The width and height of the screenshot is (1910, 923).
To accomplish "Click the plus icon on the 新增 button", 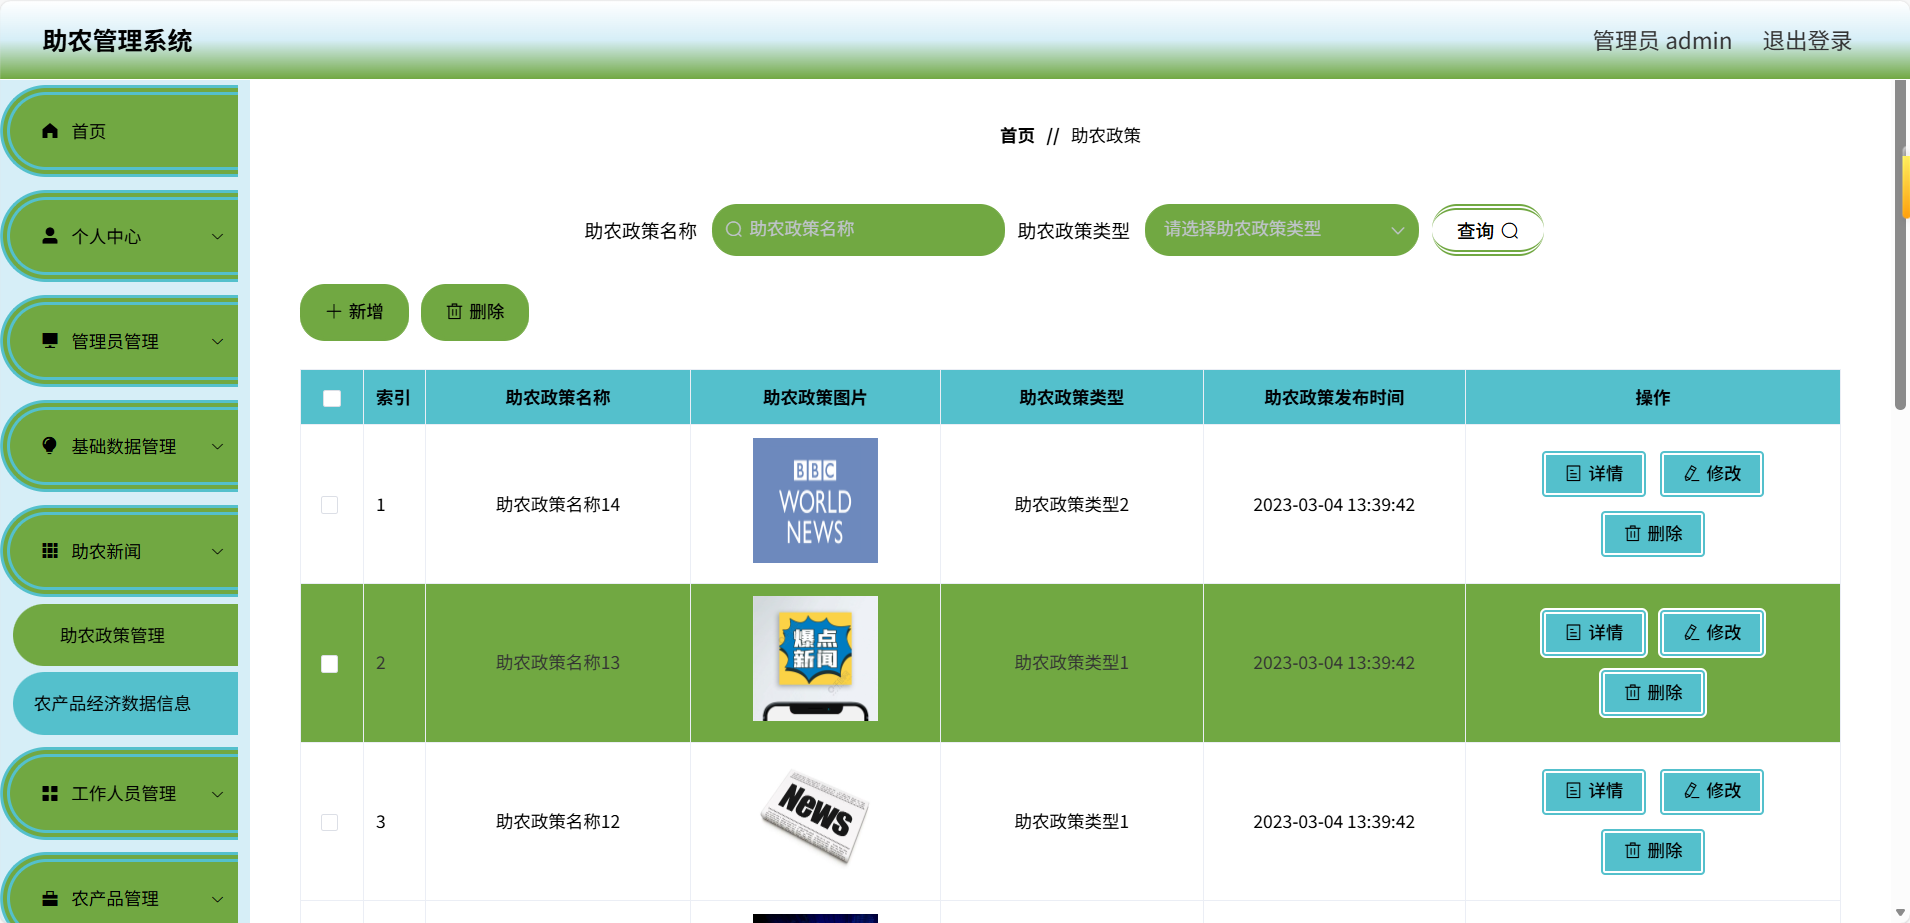I will pyautogui.click(x=334, y=312).
